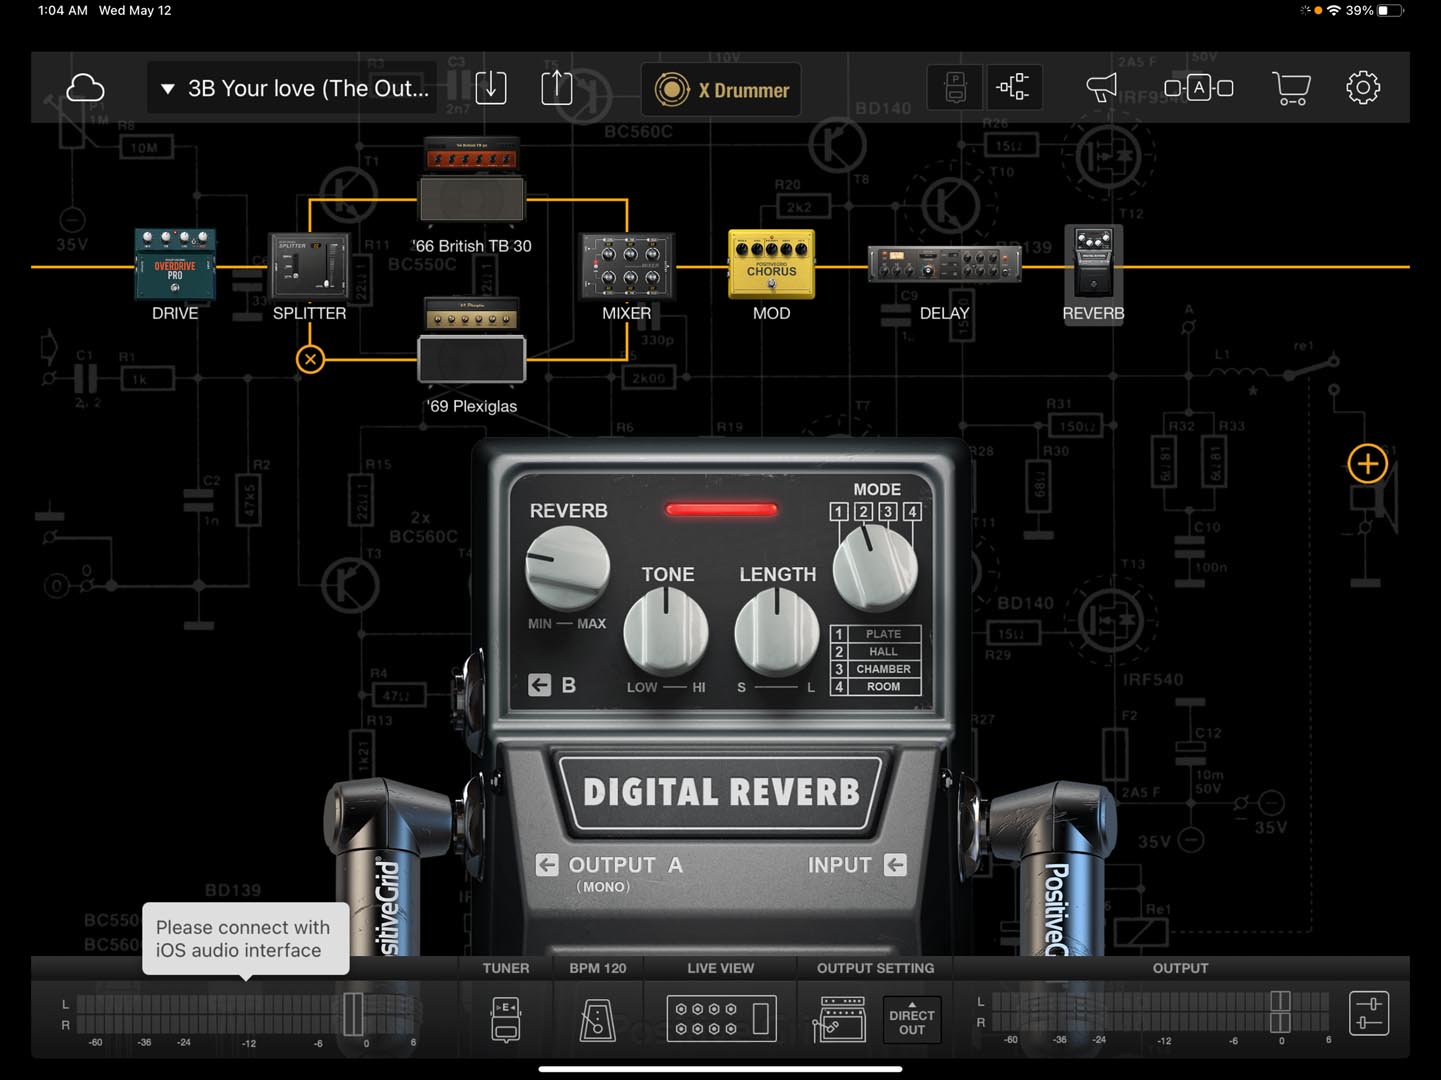
Task: Tap the INPUT arrow
Action: pos(895,865)
